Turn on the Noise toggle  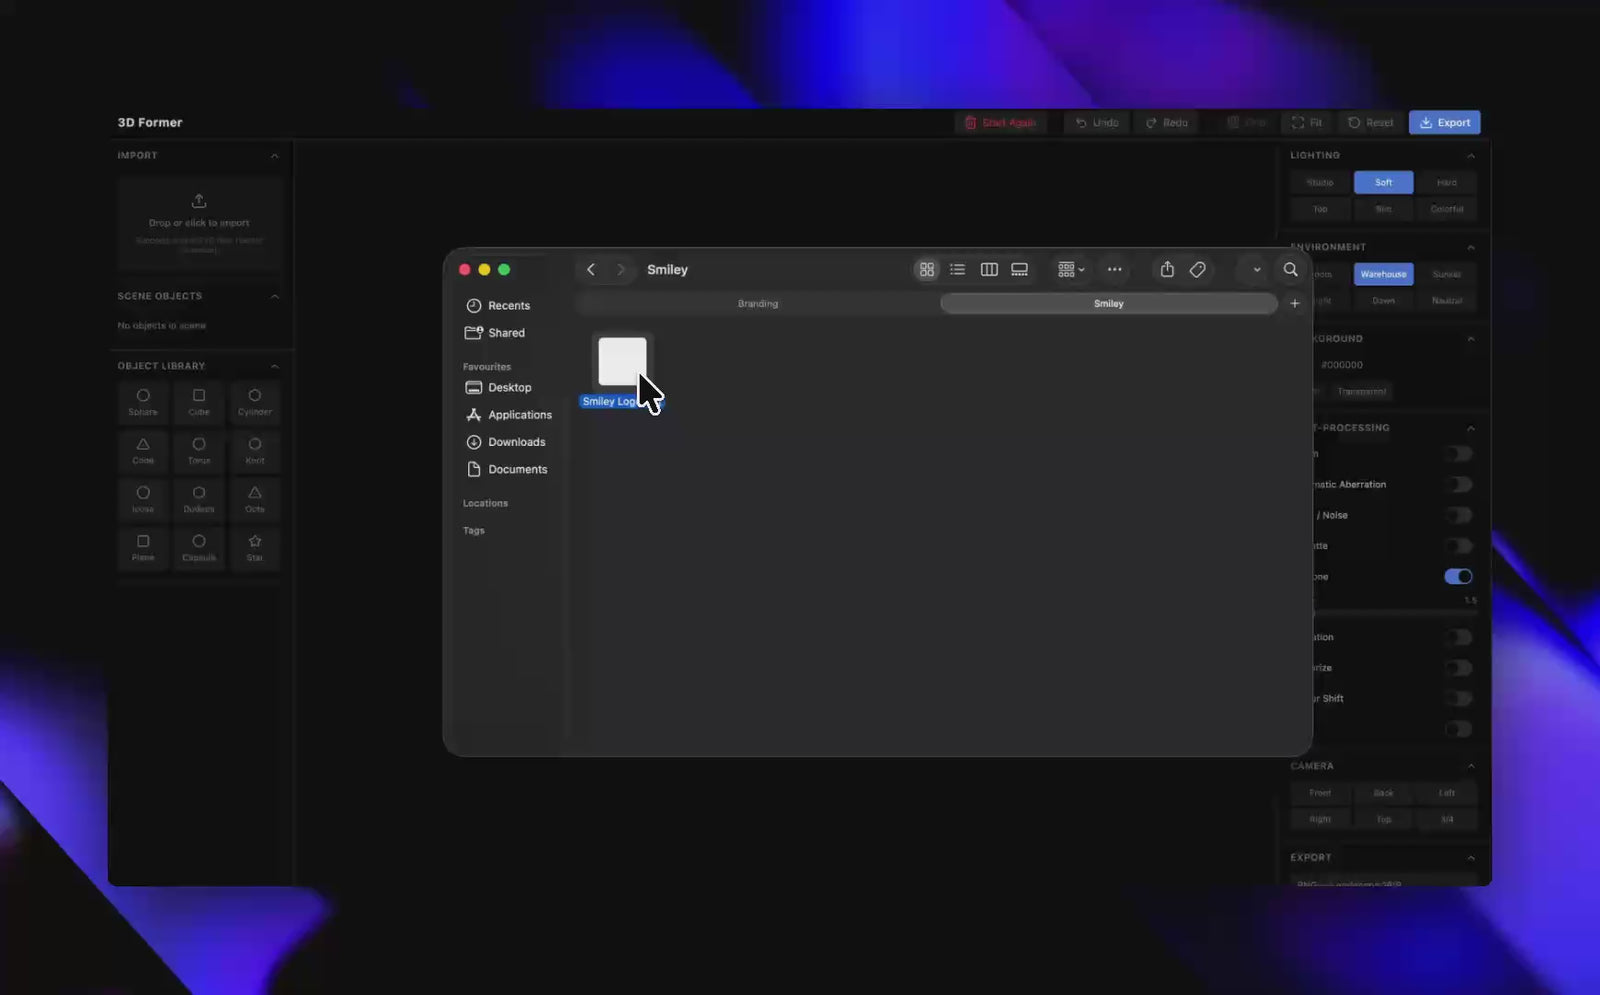click(1458, 515)
